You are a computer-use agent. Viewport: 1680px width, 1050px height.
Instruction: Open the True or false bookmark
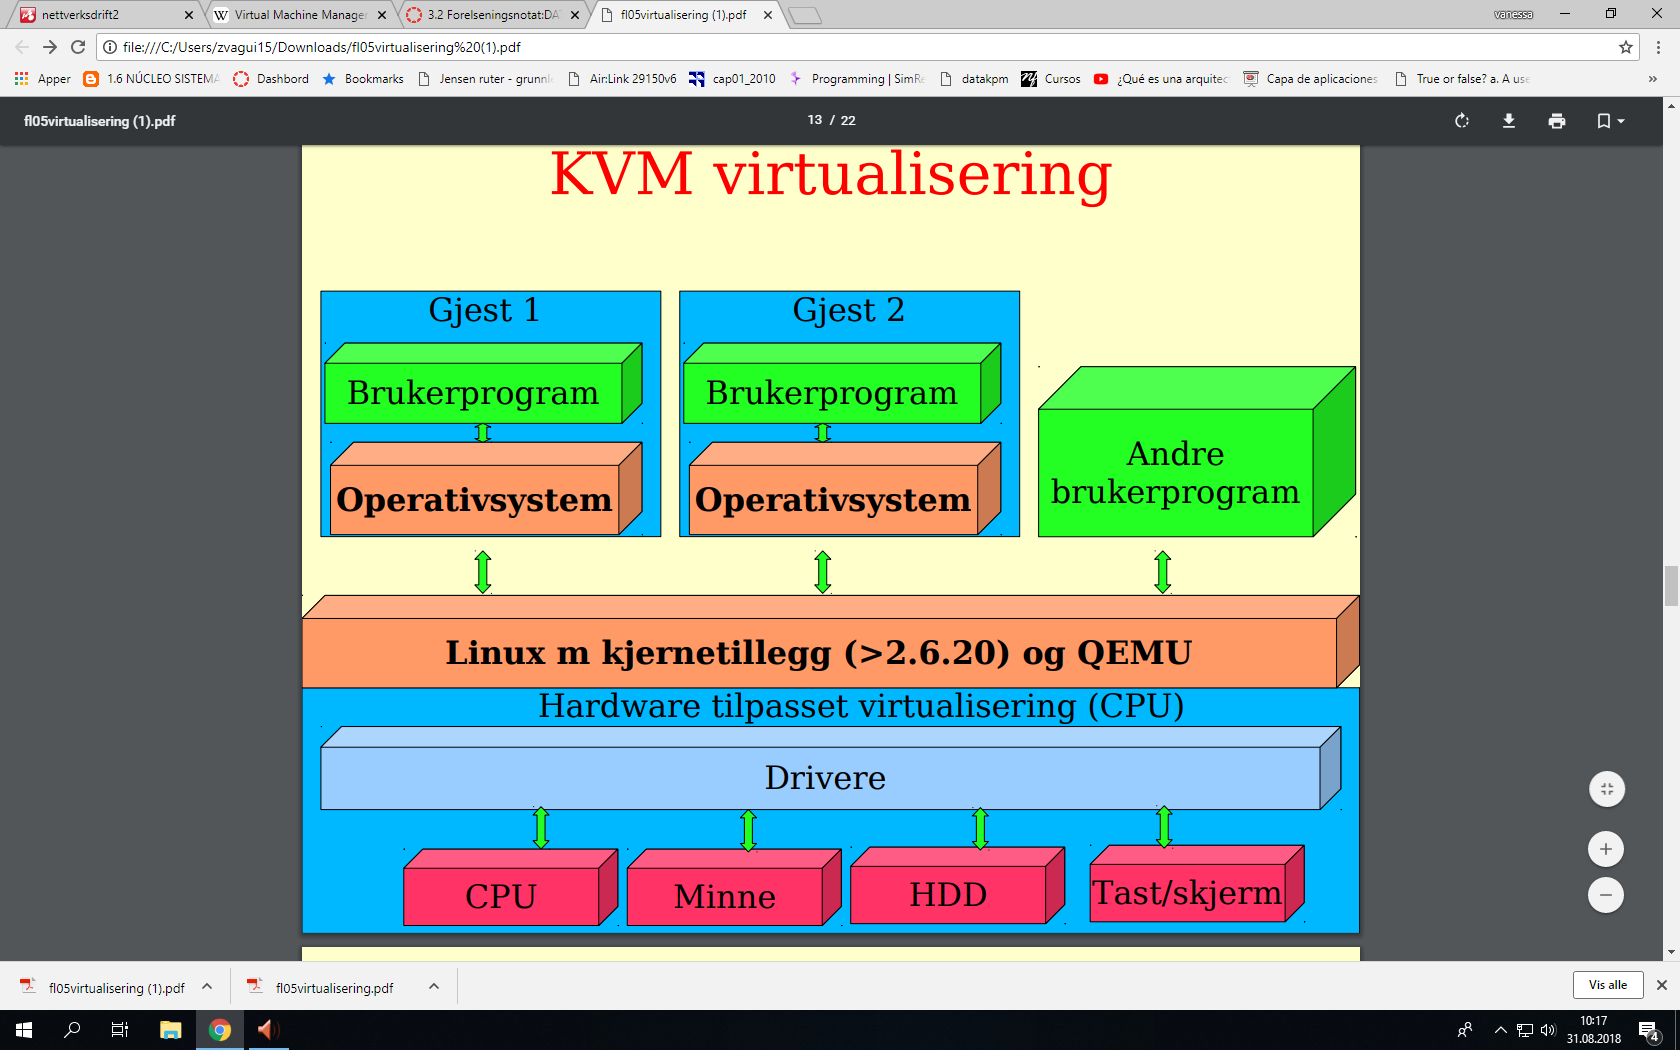(x=1462, y=79)
